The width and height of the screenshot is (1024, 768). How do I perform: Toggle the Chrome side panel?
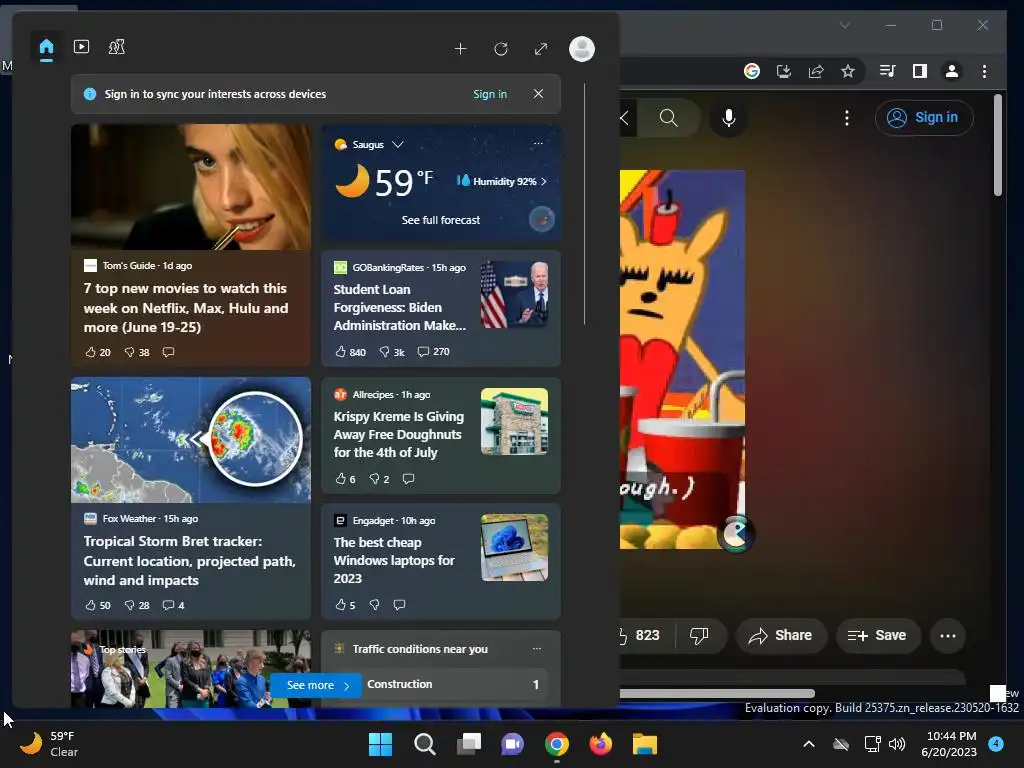coord(920,71)
